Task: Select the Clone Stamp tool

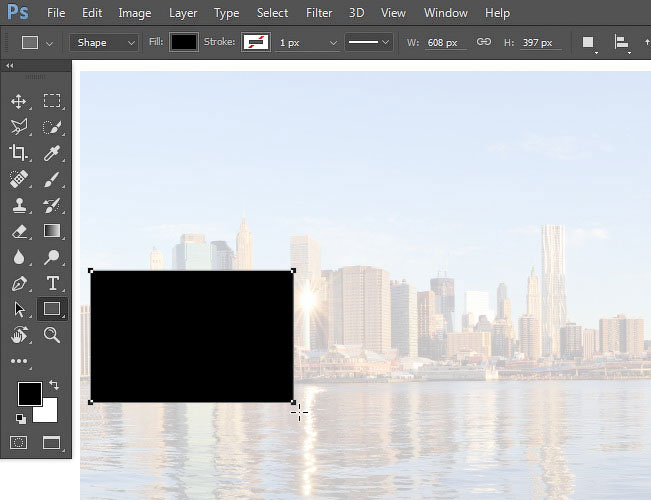Action: click(19, 205)
